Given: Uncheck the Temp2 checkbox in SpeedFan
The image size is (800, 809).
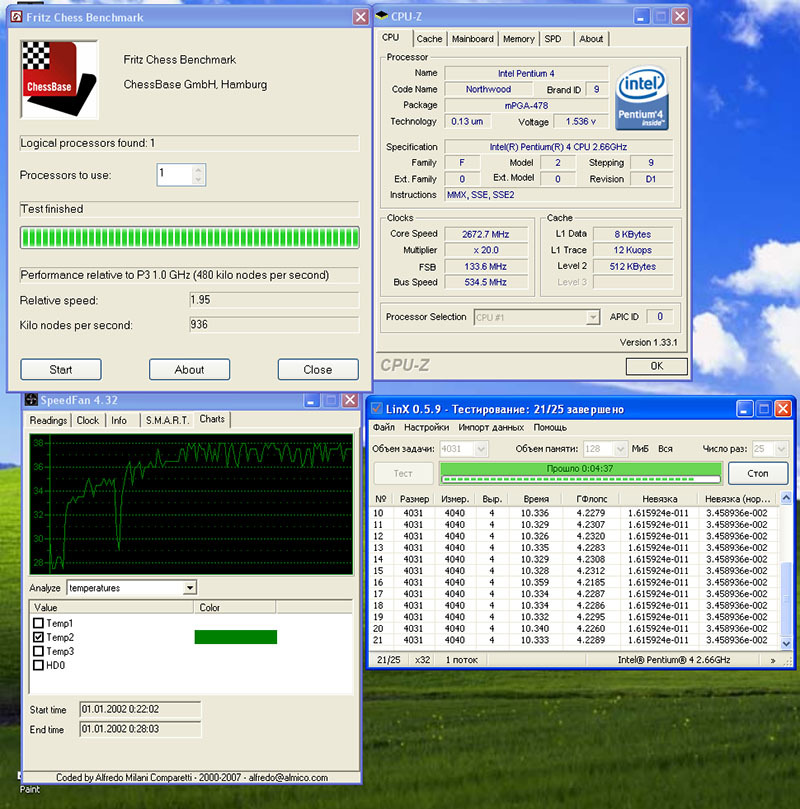Looking at the screenshot, I should click(x=38, y=637).
